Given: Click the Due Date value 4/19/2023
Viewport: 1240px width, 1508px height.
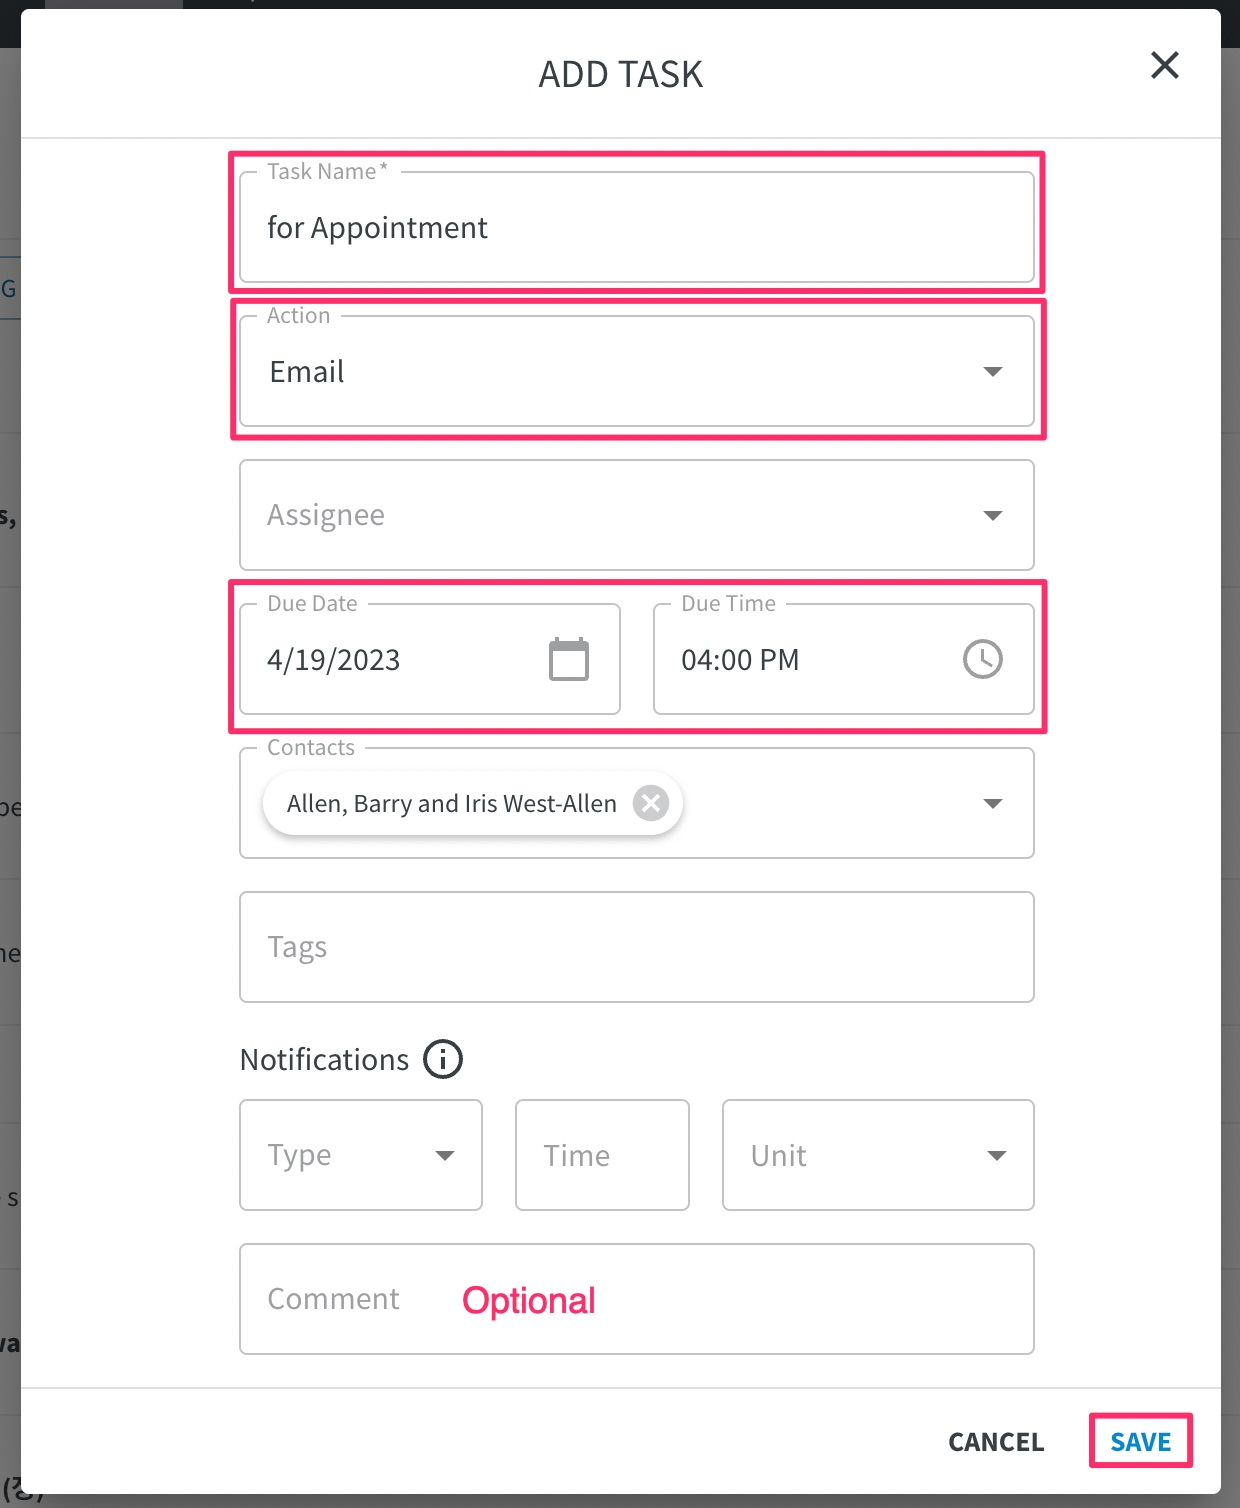Looking at the screenshot, I should [x=333, y=660].
